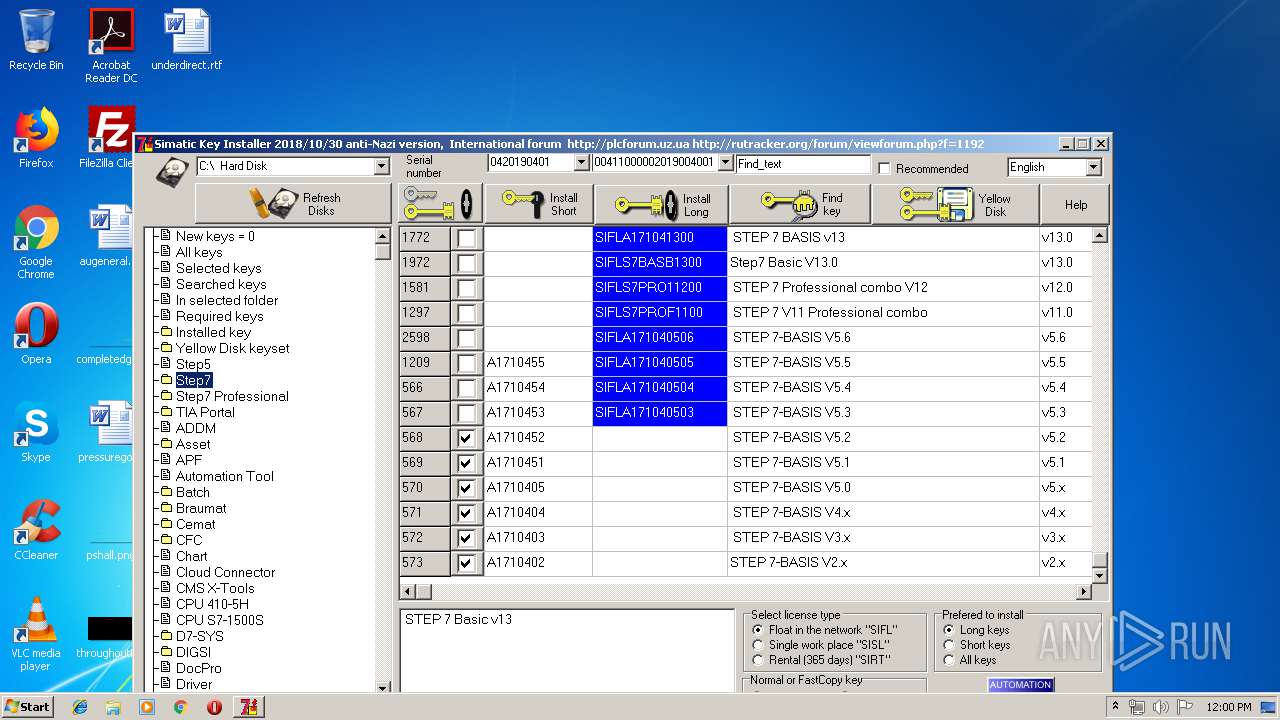Click the Refresh Disks button
1280x720 pixels.
(293, 204)
